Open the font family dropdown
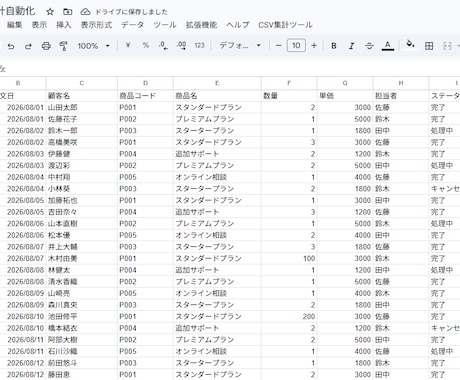This screenshot has width=460, height=380. click(x=240, y=45)
